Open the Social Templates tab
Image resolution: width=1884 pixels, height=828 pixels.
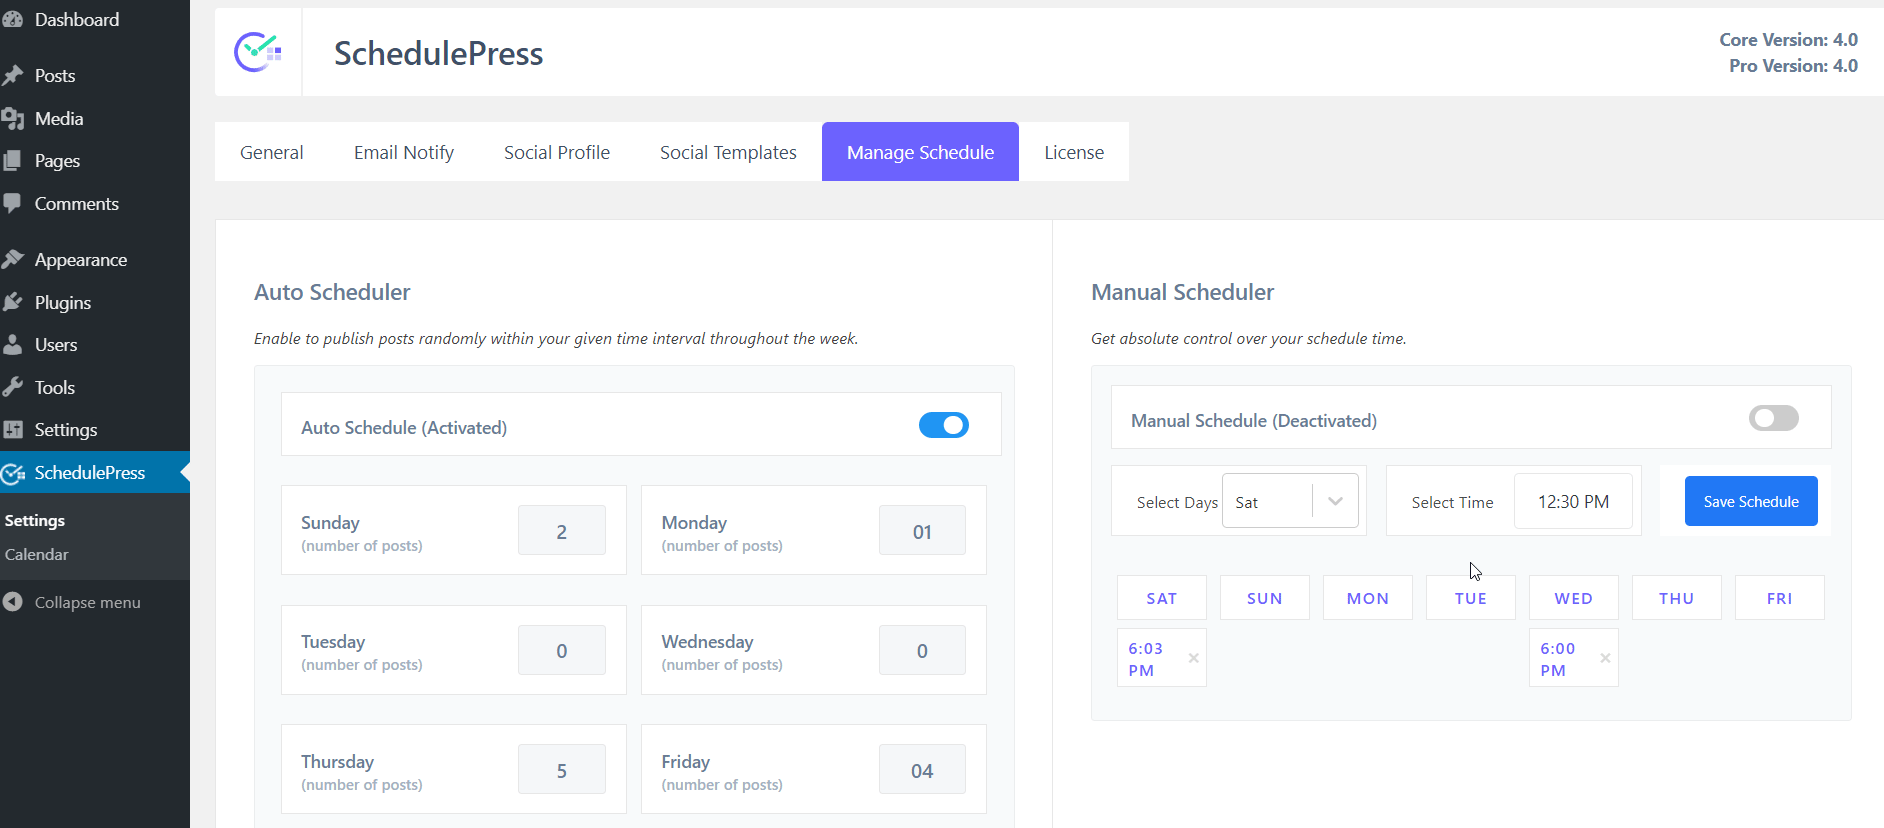(728, 152)
